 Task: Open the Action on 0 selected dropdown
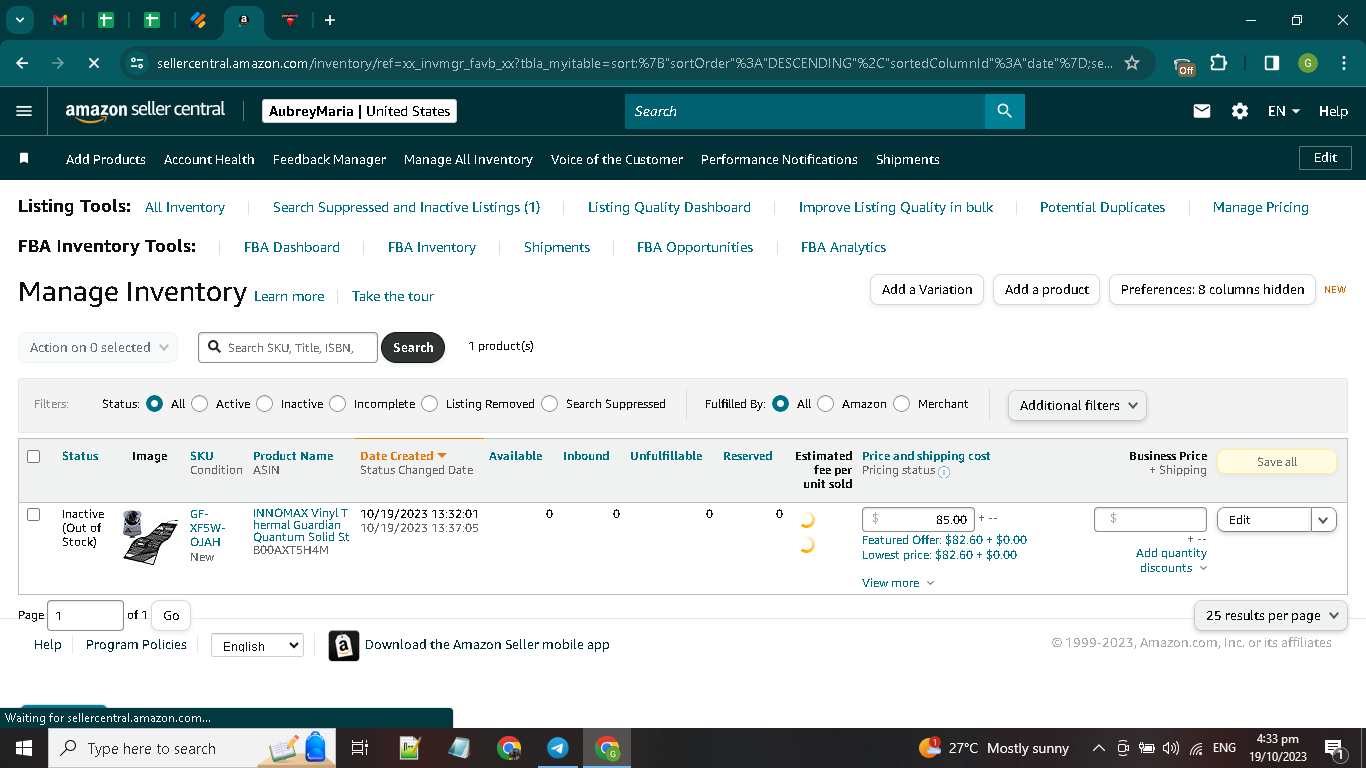[x=98, y=347]
